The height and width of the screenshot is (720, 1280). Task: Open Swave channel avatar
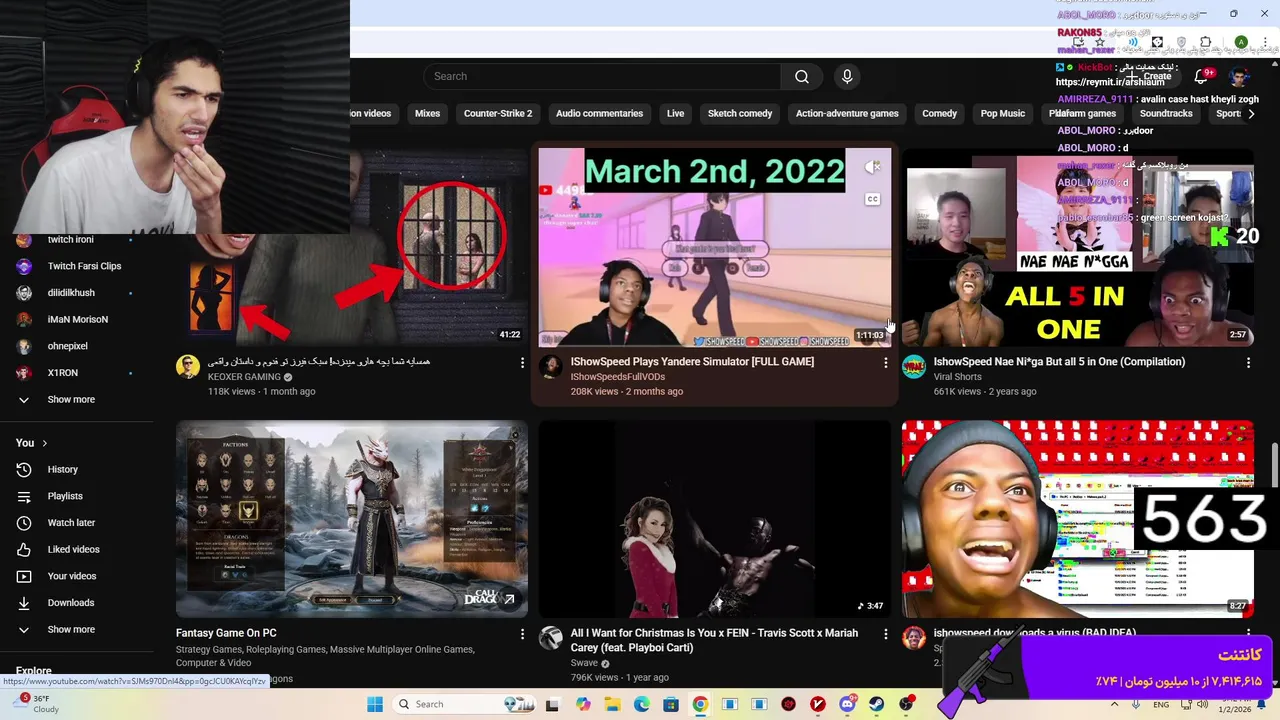[551, 638]
